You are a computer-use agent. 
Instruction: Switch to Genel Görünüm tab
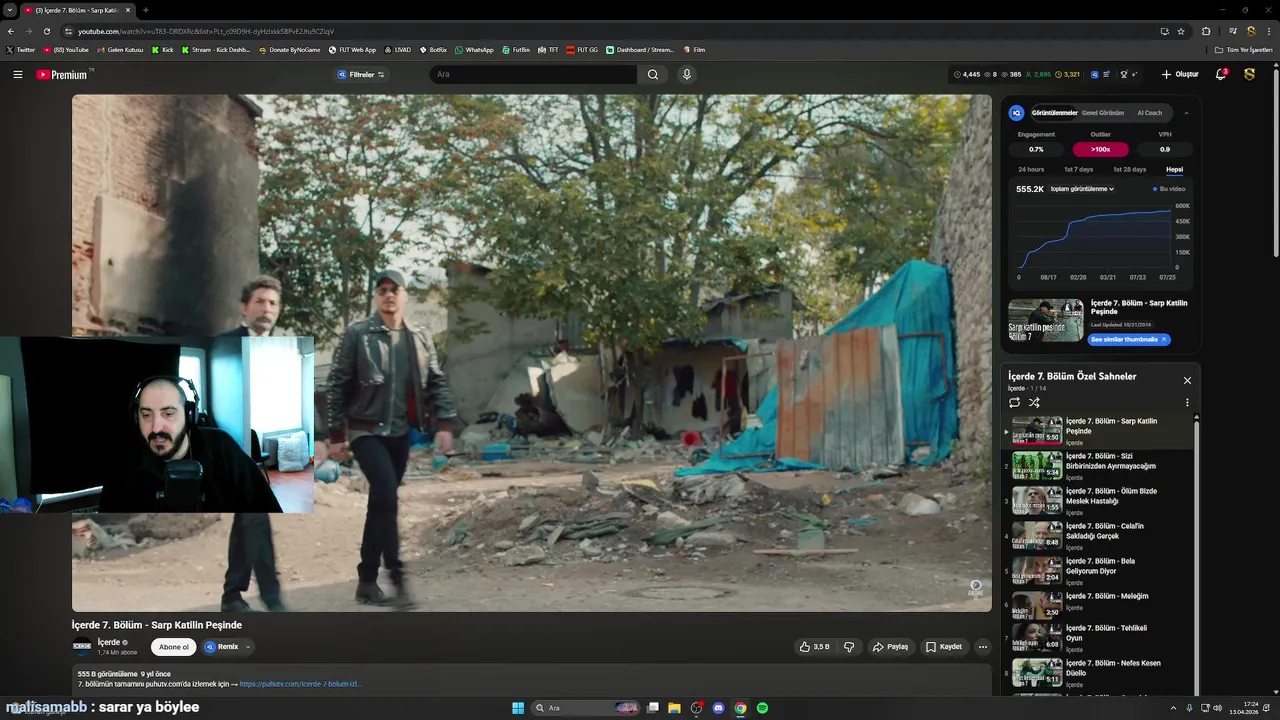pyautogui.click(x=1103, y=113)
